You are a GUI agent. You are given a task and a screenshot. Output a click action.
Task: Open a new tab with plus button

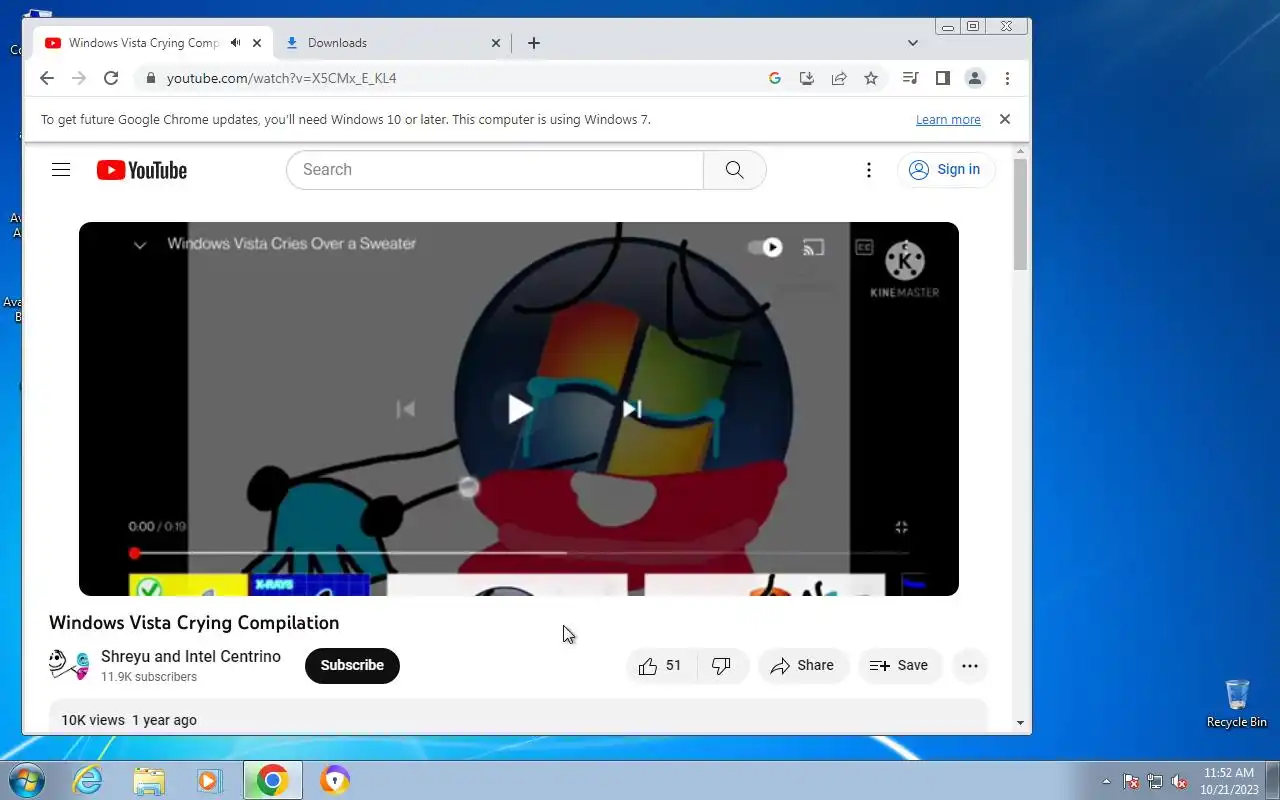pos(534,43)
